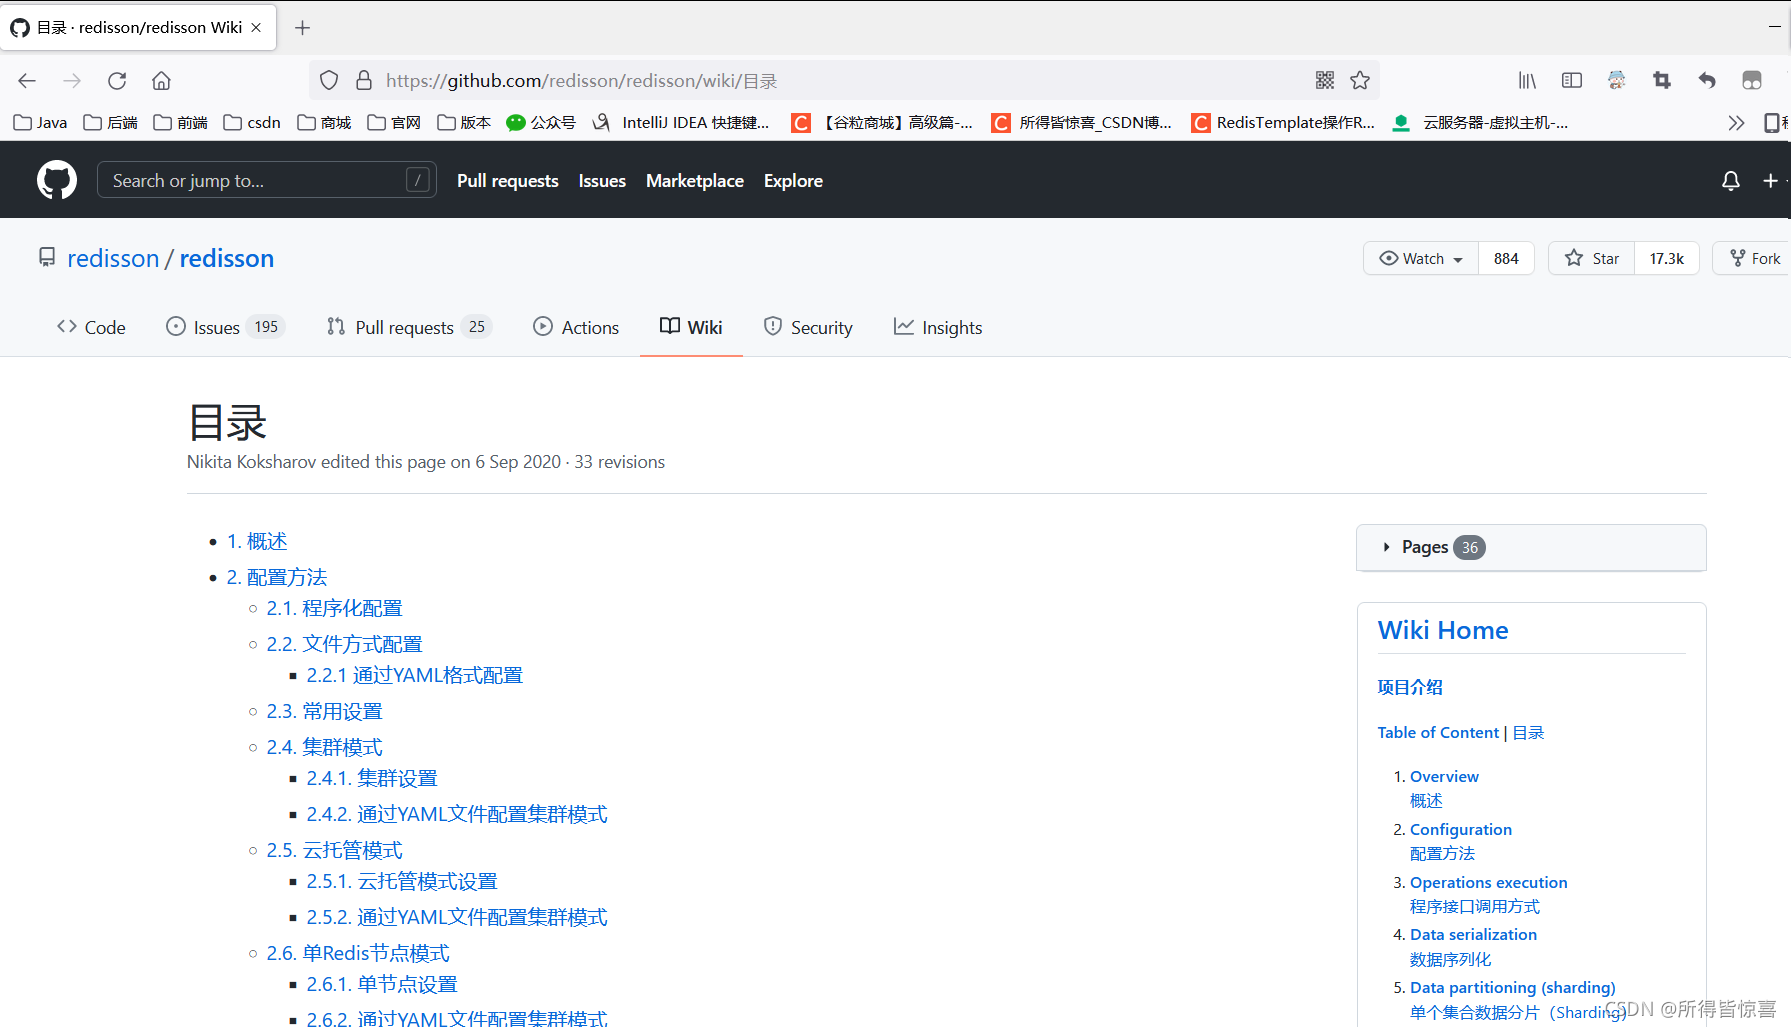1791x1027 pixels.
Task: Open the library bookshelf icon
Action: [1527, 80]
